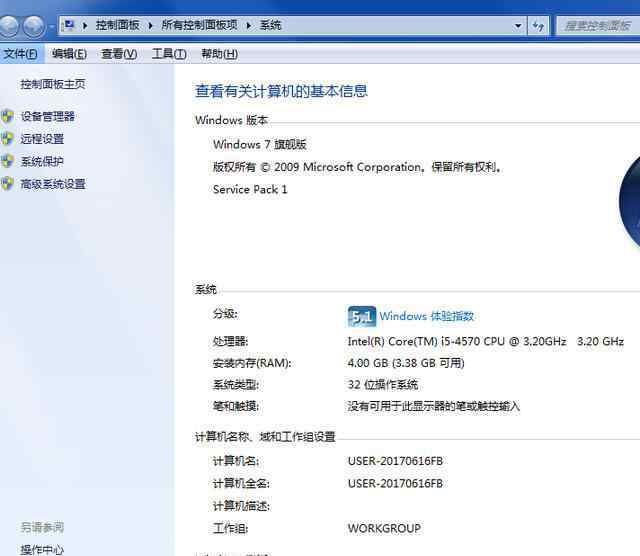The height and width of the screenshot is (556, 640).
Task: Click the WORKGROUP value
Action: pos(384,529)
